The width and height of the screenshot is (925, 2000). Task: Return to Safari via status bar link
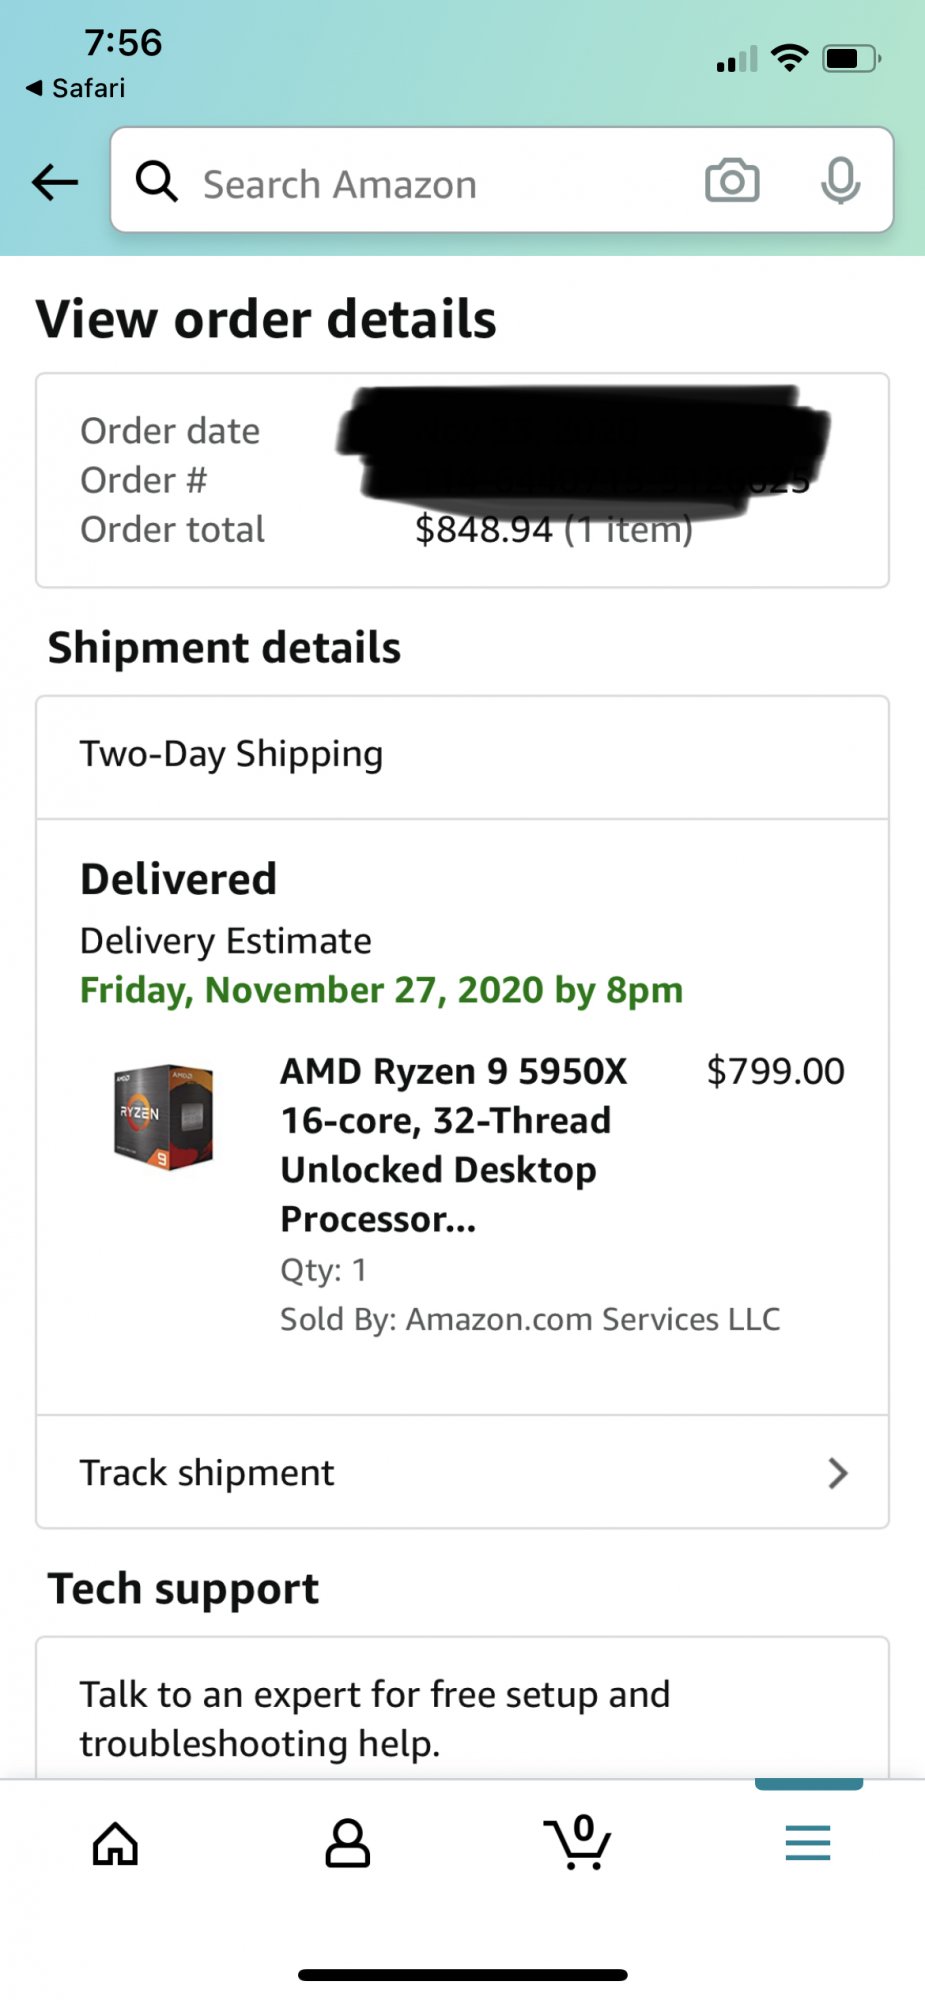(x=76, y=88)
